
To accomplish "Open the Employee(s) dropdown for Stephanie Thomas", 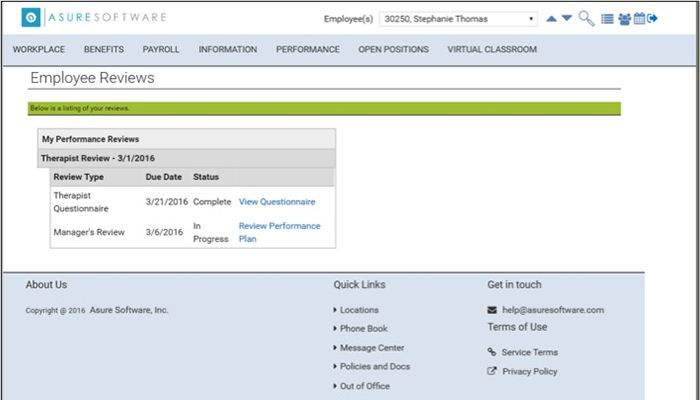I will pyautogui.click(x=458, y=19).
